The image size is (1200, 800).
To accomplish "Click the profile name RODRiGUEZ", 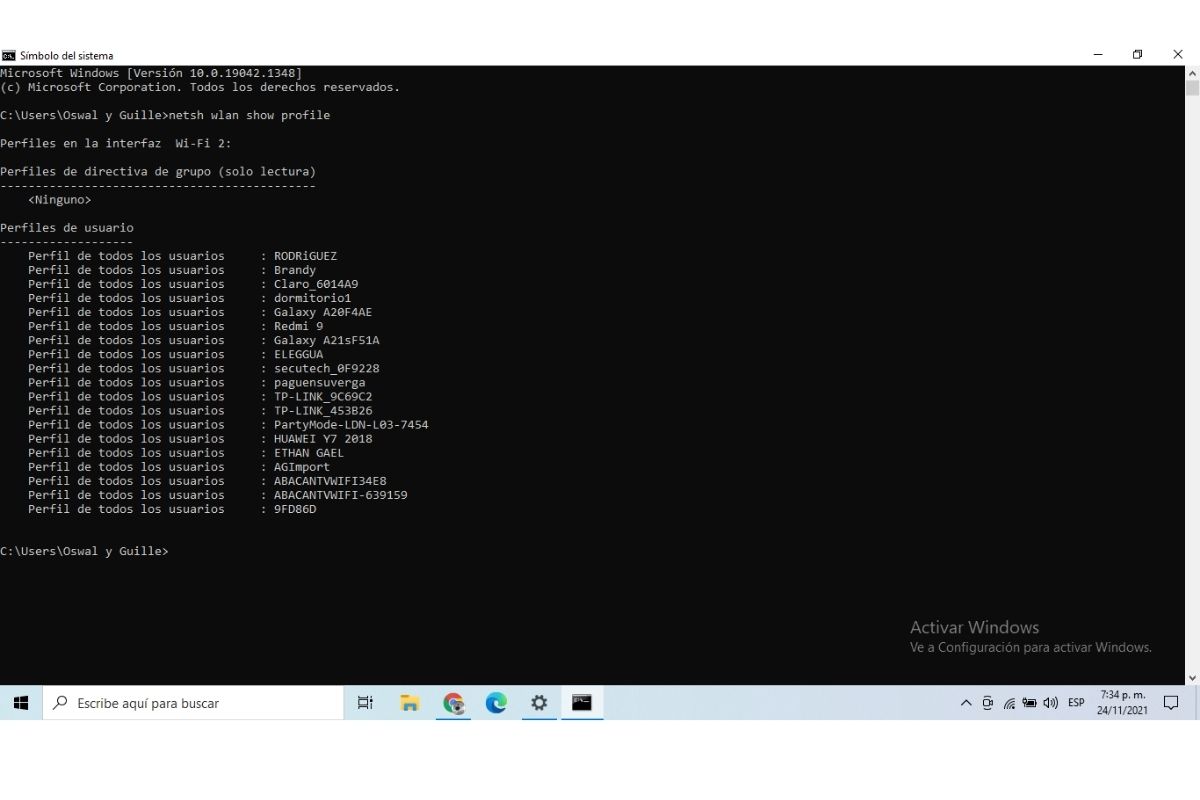I will tap(305, 256).
